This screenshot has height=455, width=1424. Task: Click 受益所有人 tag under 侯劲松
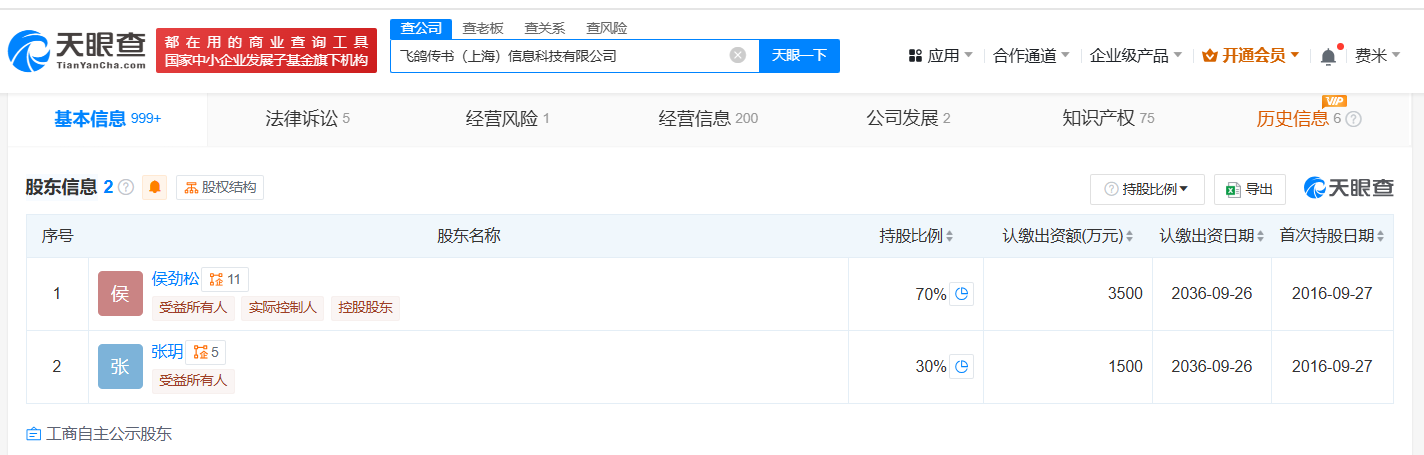tap(193, 308)
